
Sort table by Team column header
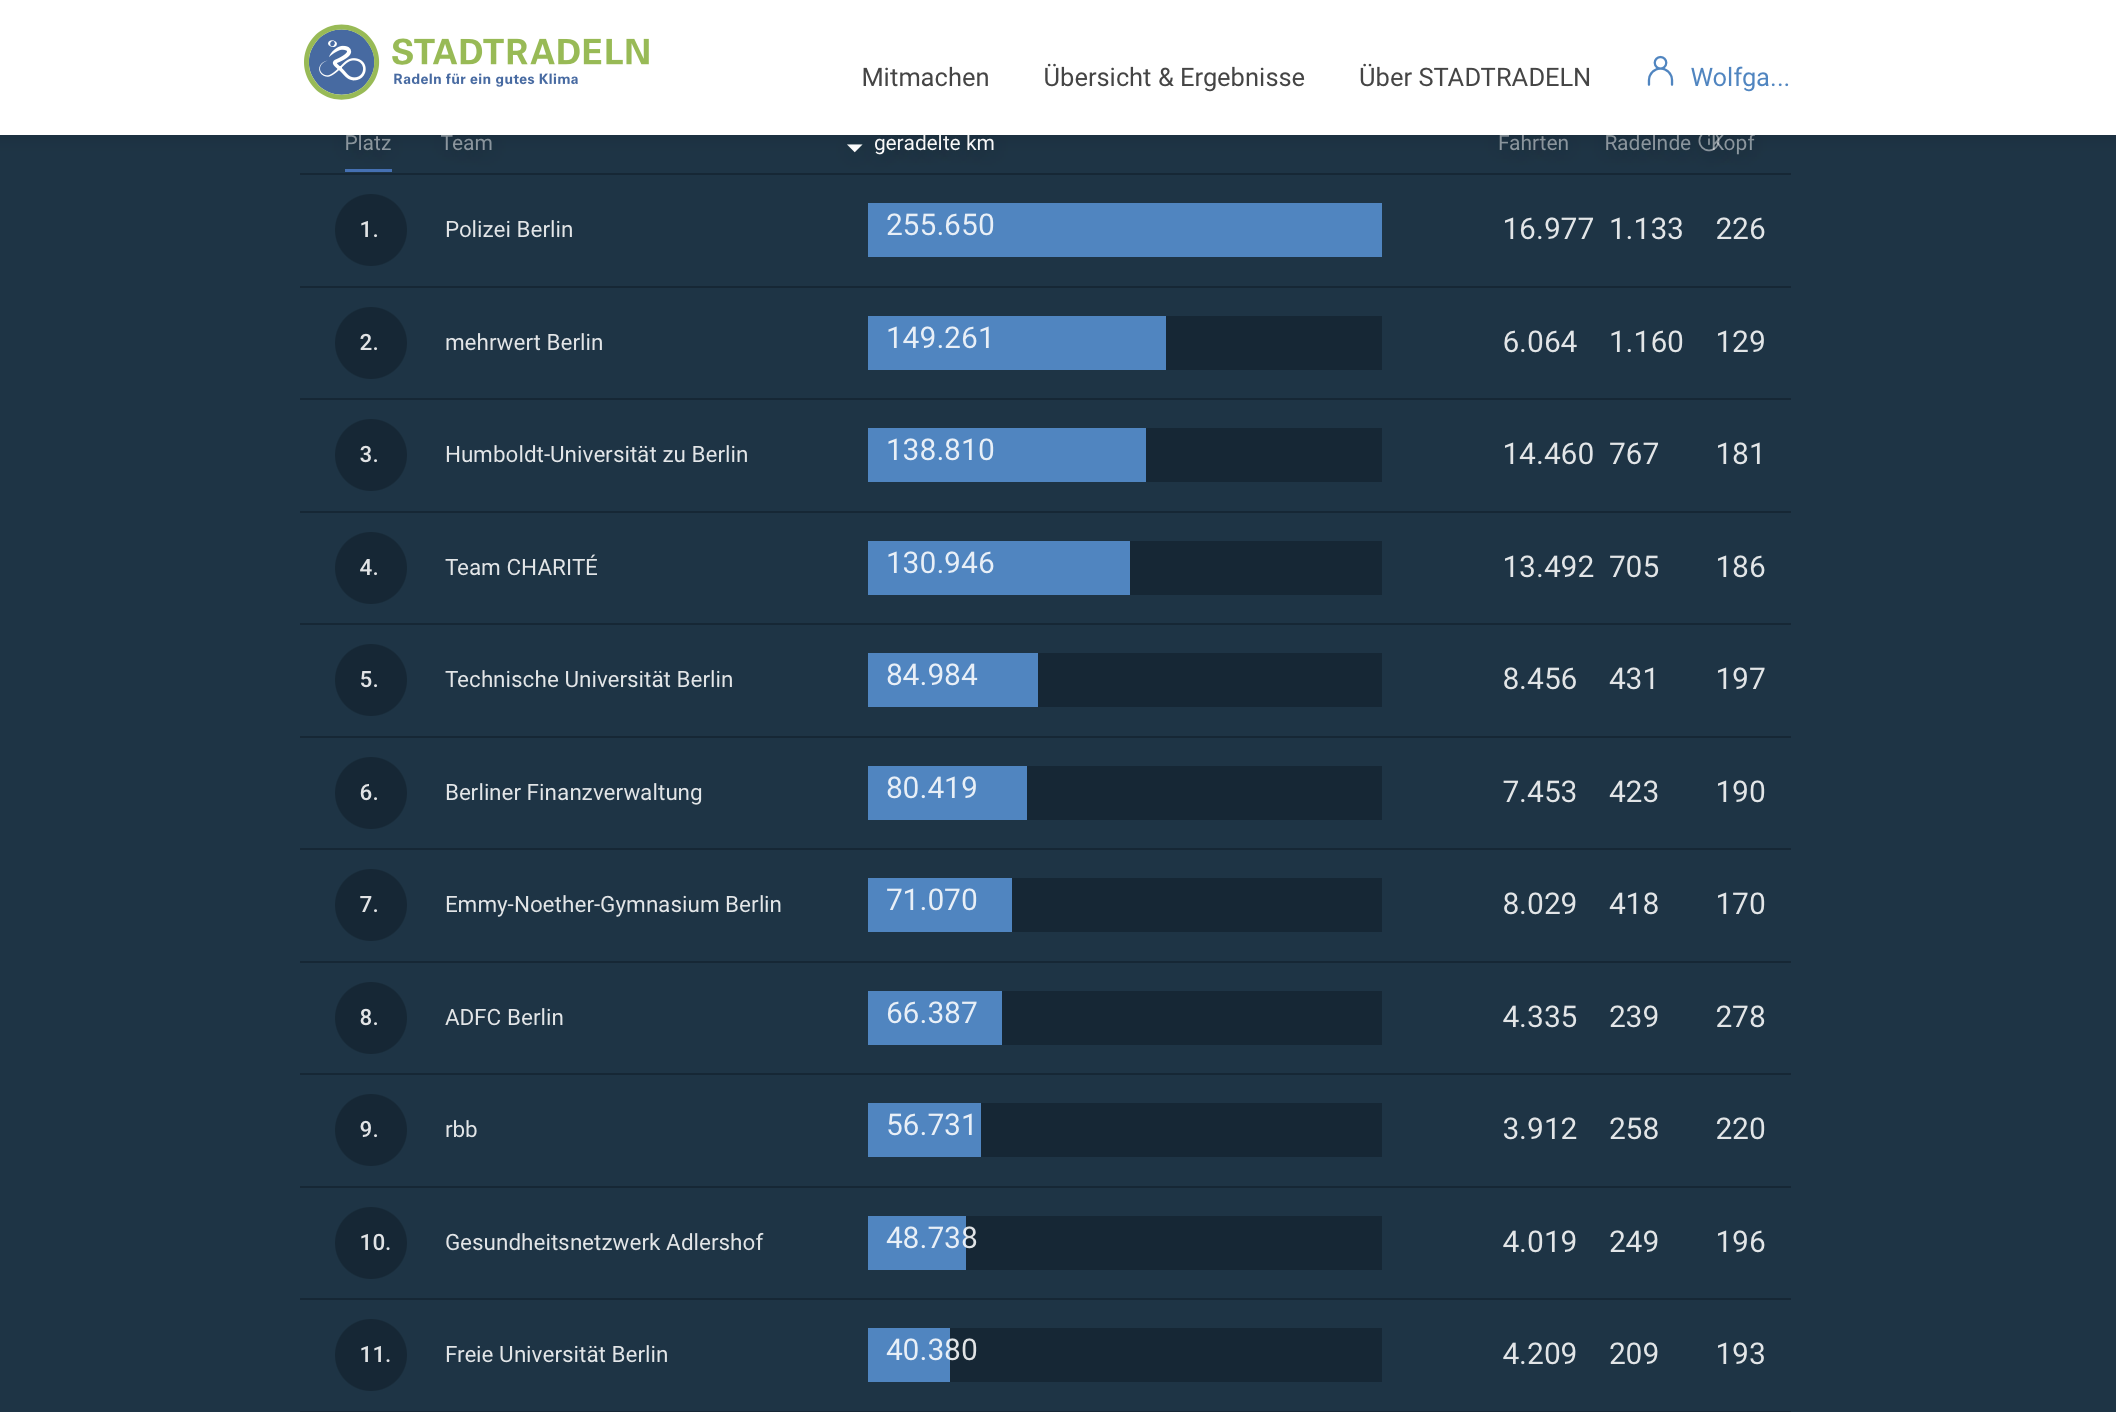pyautogui.click(x=467, y=143)
